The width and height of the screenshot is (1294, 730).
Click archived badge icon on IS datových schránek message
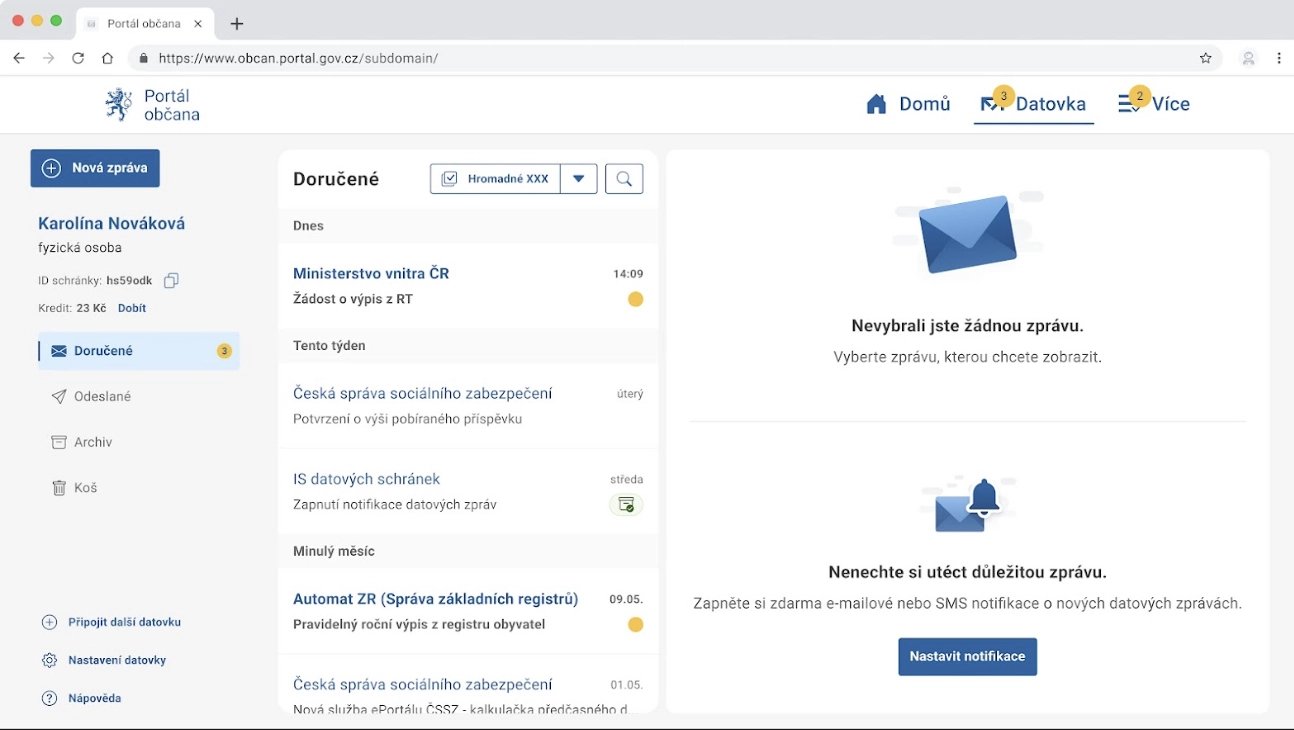click(x=626, y=505)
